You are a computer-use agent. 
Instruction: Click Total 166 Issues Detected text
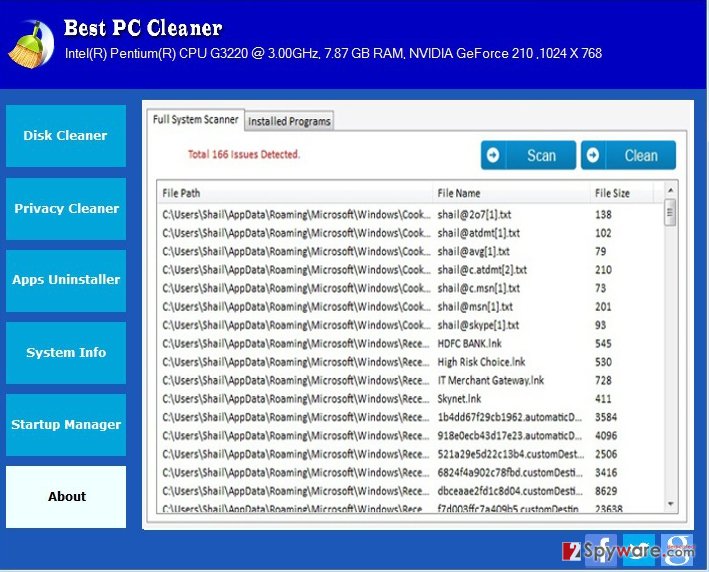click(244, 155)
